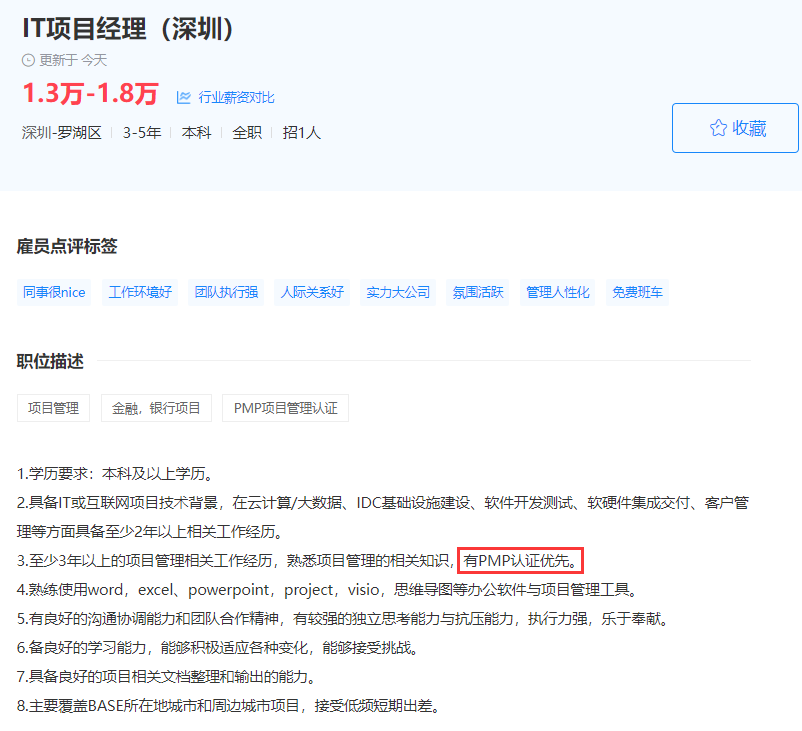Viewport: 802px width, 731px height.
Task: Click the 管理人性化 employee tag
Action: (x=558, y=292)
